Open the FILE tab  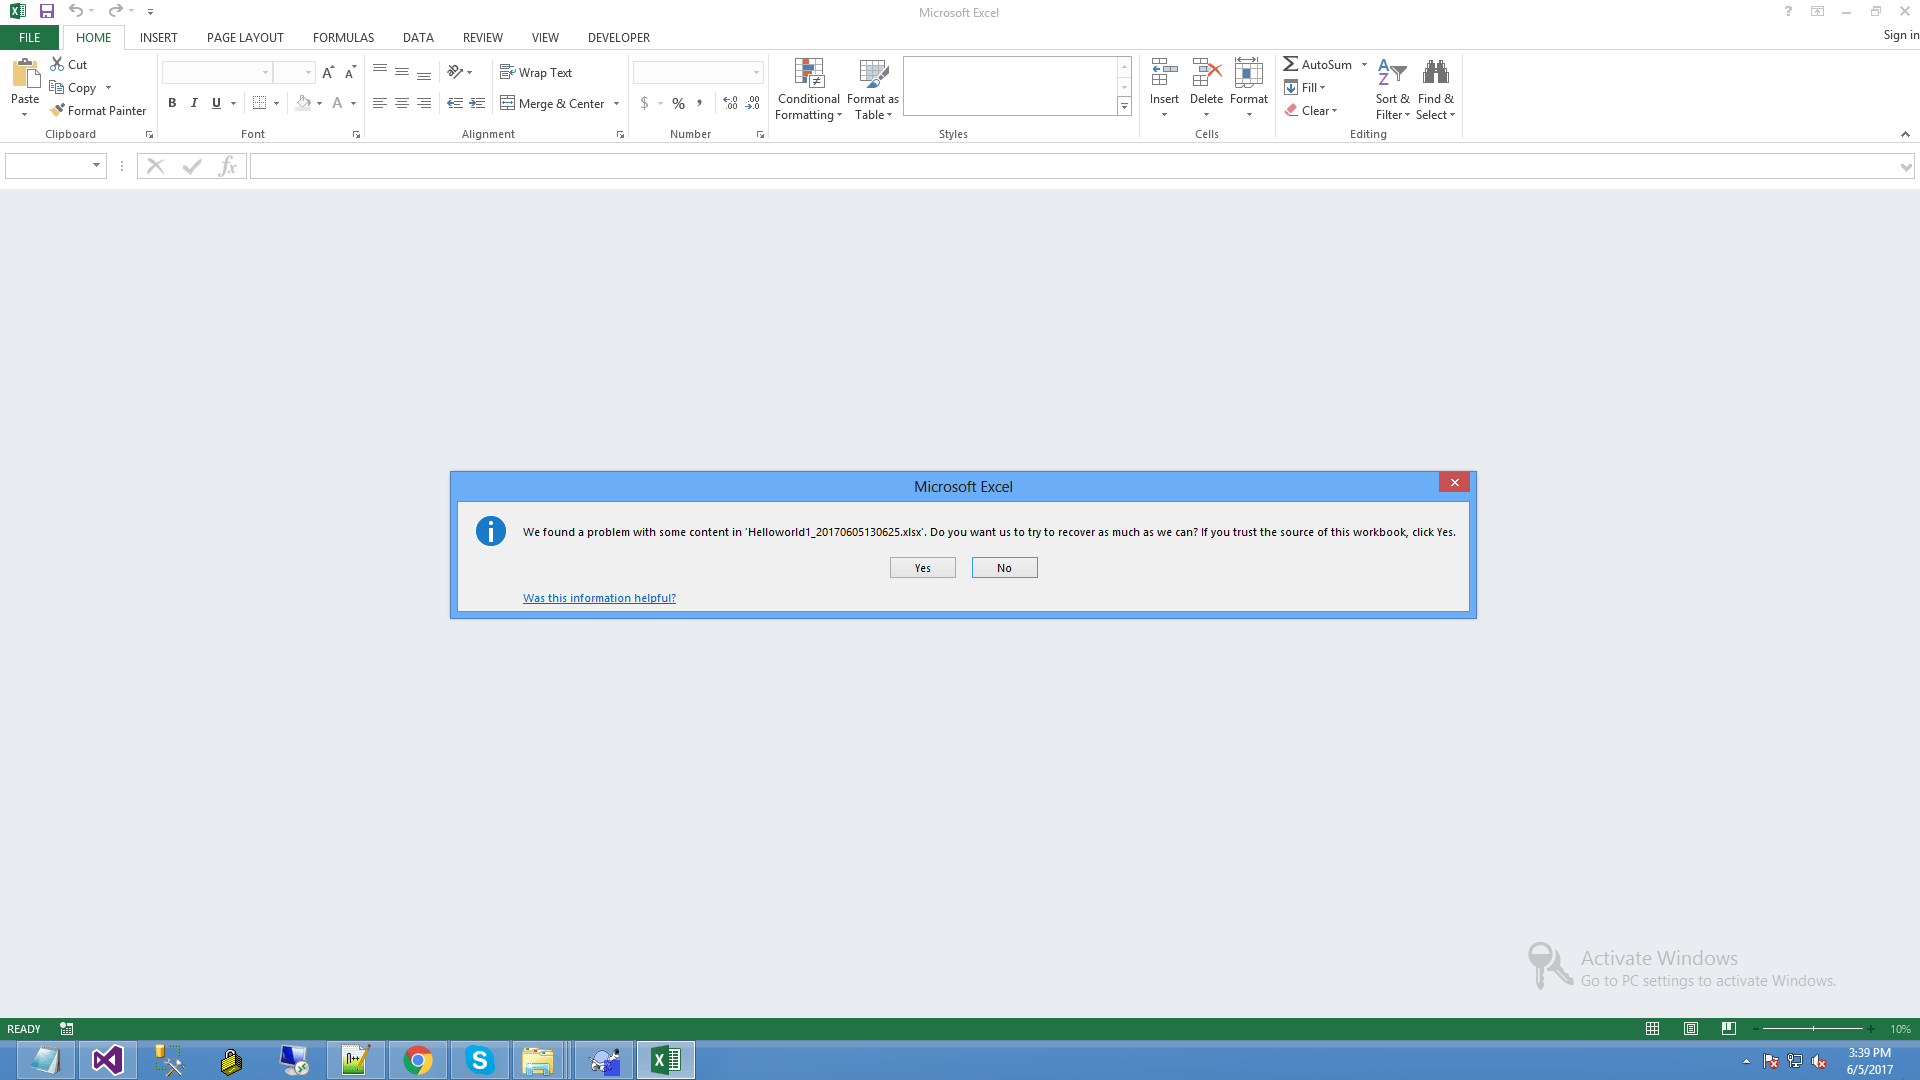30,37
